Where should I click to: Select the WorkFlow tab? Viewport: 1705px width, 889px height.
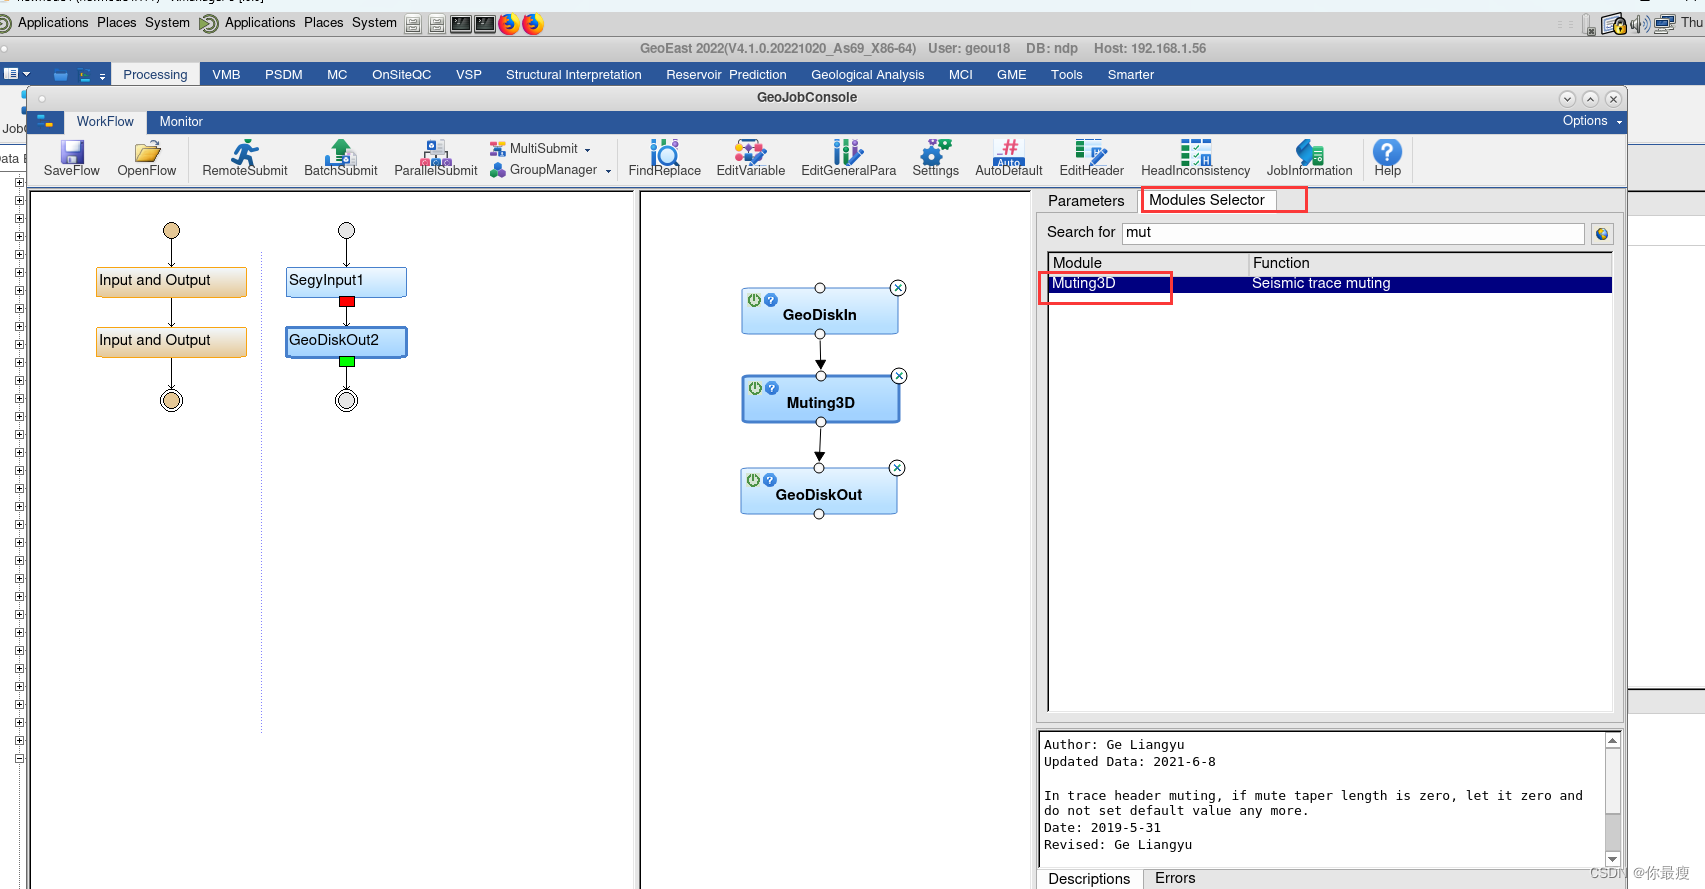point(105,121)
